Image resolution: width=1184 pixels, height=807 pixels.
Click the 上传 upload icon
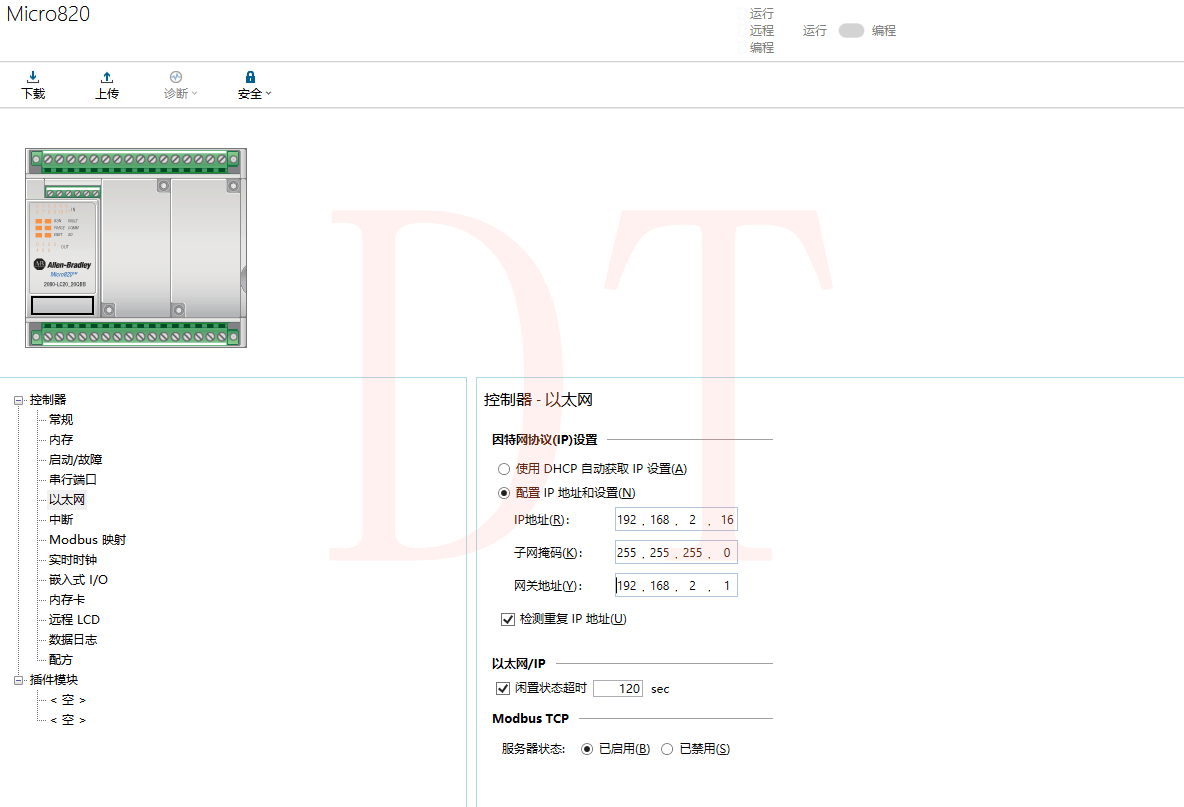tap(106, 77)
